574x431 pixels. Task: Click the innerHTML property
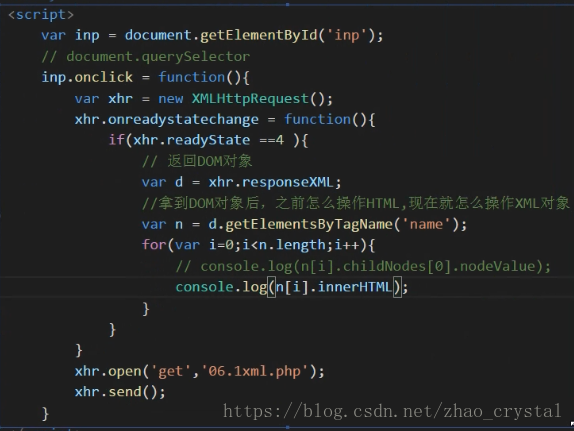click(355, 287)
